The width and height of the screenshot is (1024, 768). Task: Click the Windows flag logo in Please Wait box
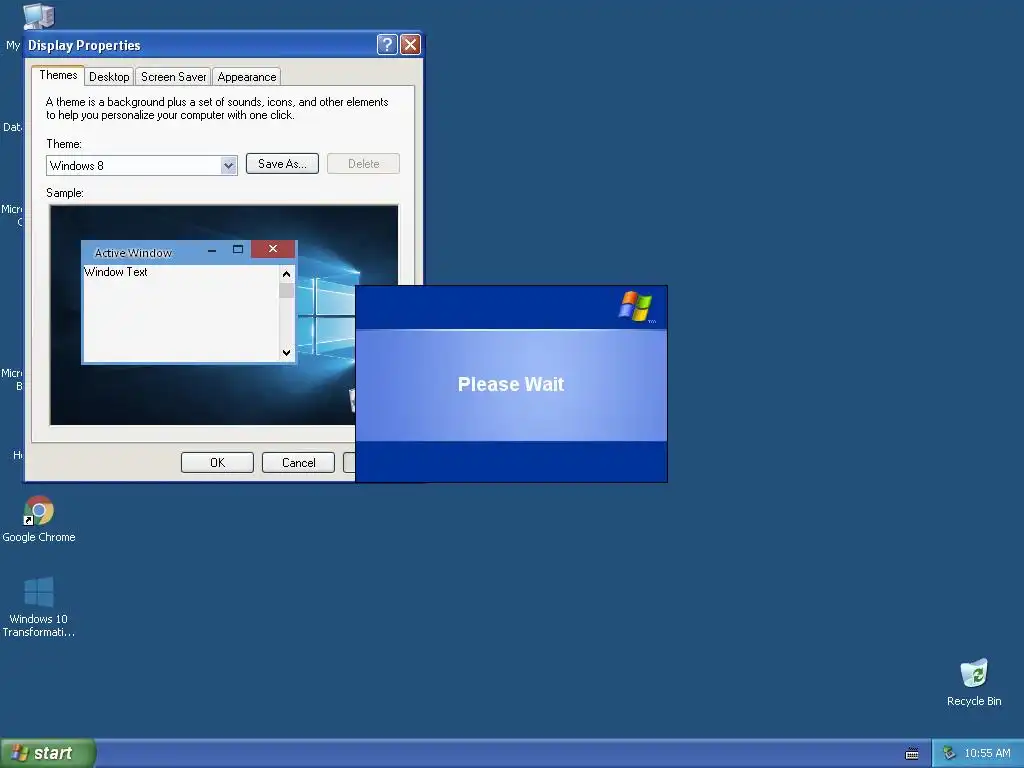(x=635, y=306)
